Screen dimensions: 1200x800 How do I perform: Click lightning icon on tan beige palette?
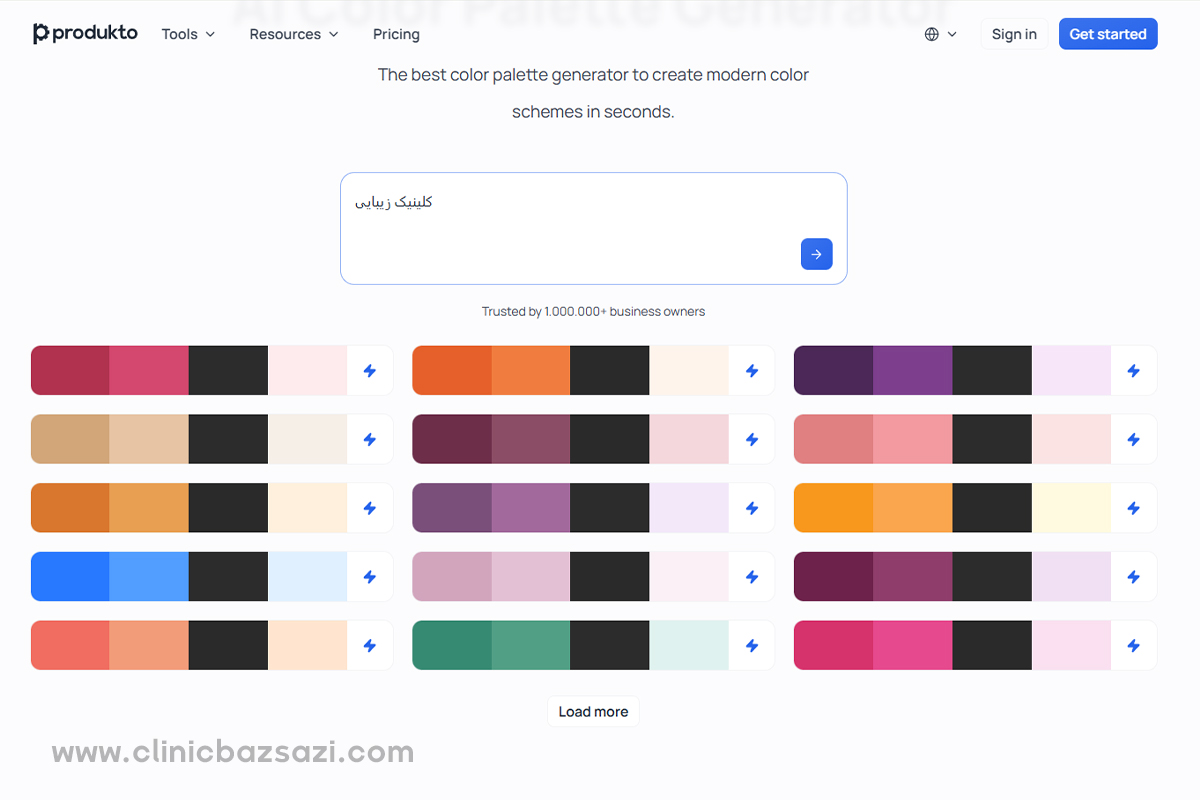(370, 440)
